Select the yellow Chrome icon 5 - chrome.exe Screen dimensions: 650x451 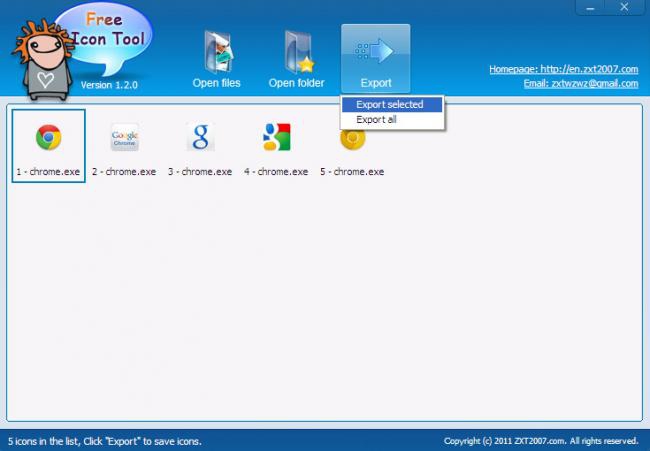[352, 146]
